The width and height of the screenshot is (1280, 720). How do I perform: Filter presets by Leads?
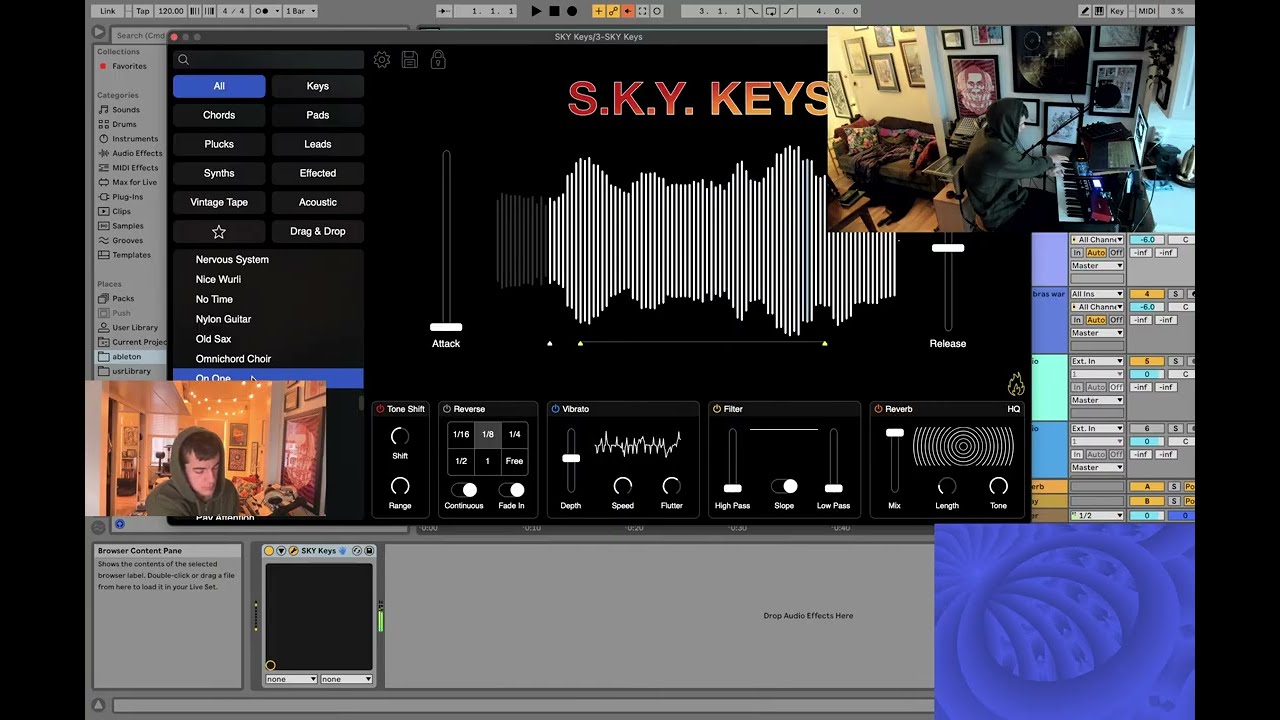(x=318, y=144)
